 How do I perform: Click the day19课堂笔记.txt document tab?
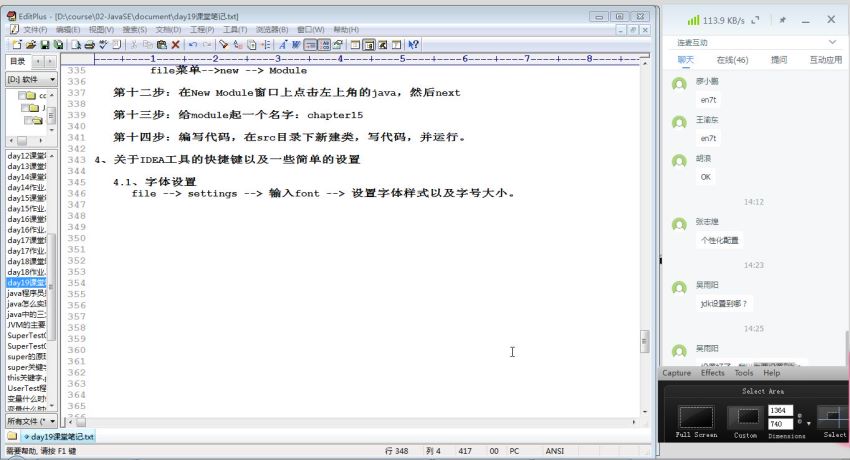coord(59,436)
